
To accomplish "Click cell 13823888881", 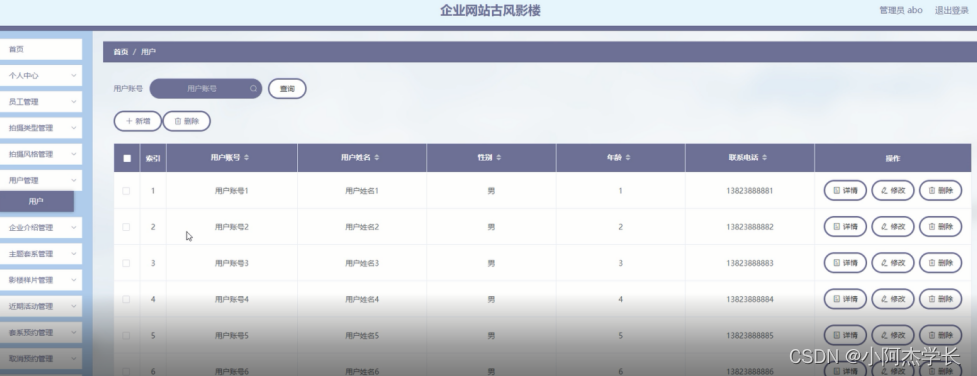I will (750, 191).
